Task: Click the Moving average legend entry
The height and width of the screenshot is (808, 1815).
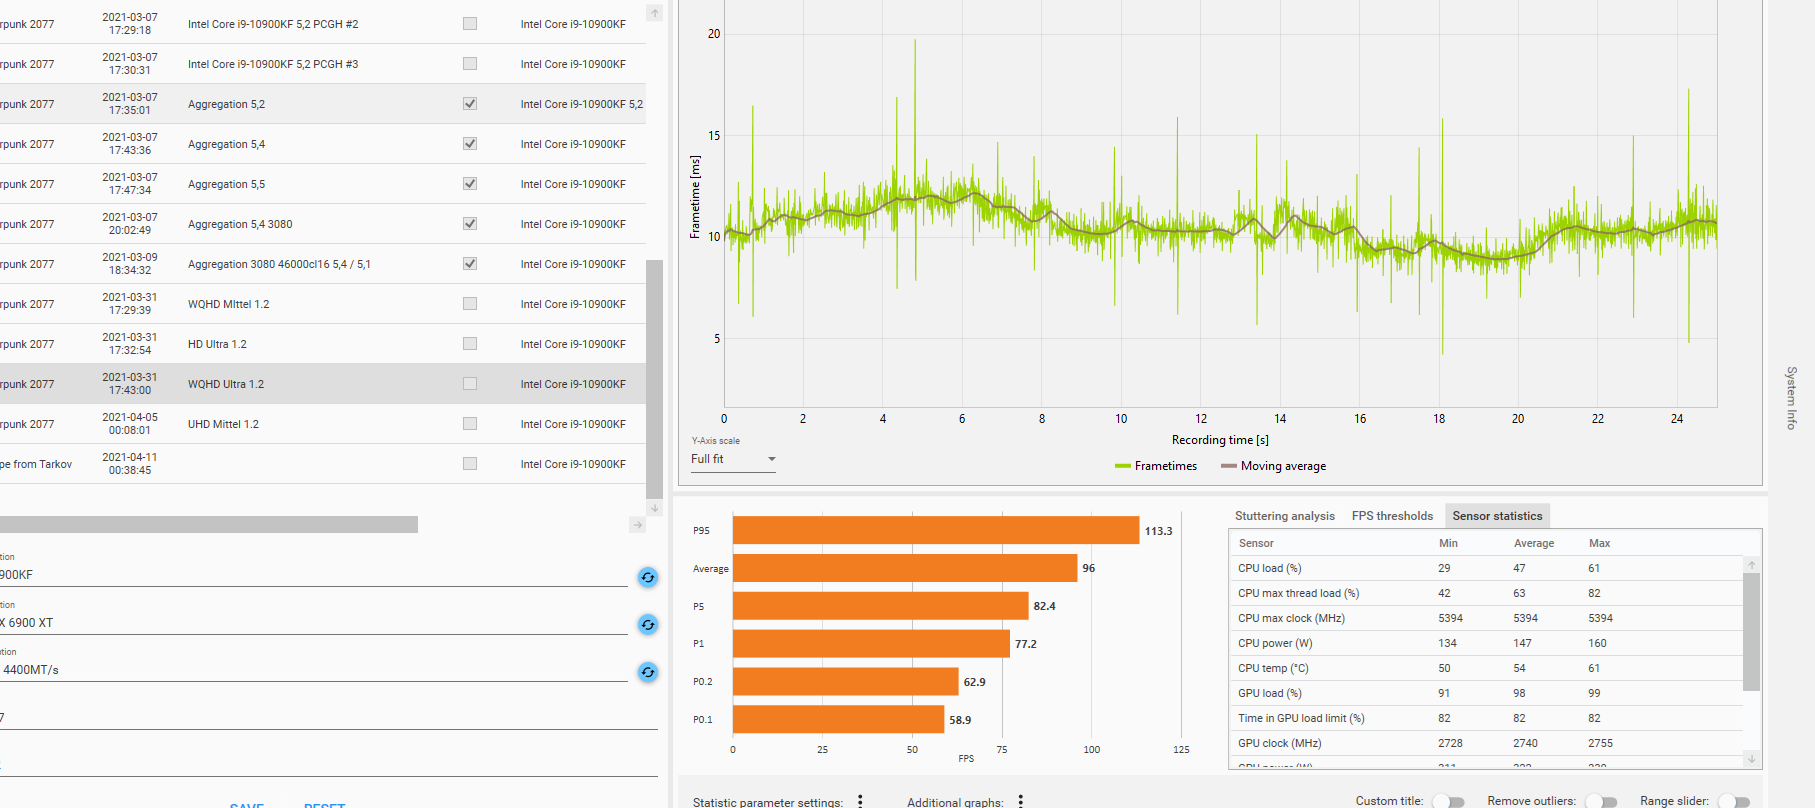Action: pyautogui.click(x=1273, y=466)
